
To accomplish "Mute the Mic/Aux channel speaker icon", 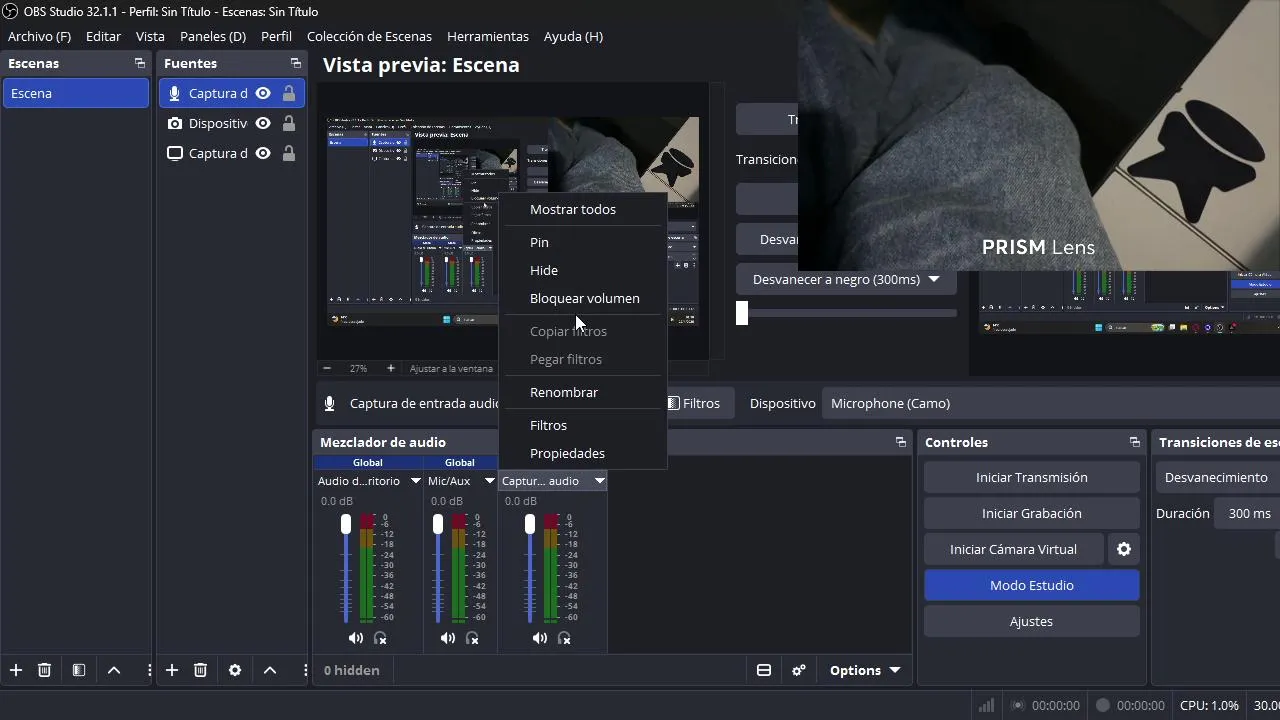I will point(448,638).
